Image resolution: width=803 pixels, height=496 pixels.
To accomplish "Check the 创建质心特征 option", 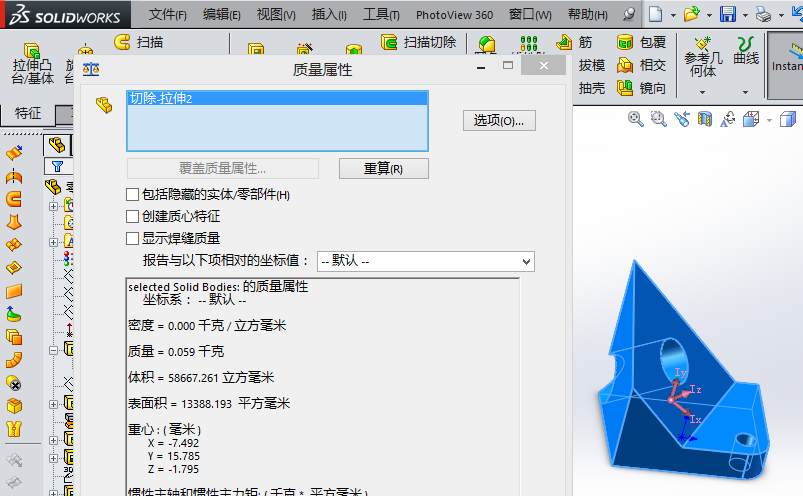I will pos(133,216).
